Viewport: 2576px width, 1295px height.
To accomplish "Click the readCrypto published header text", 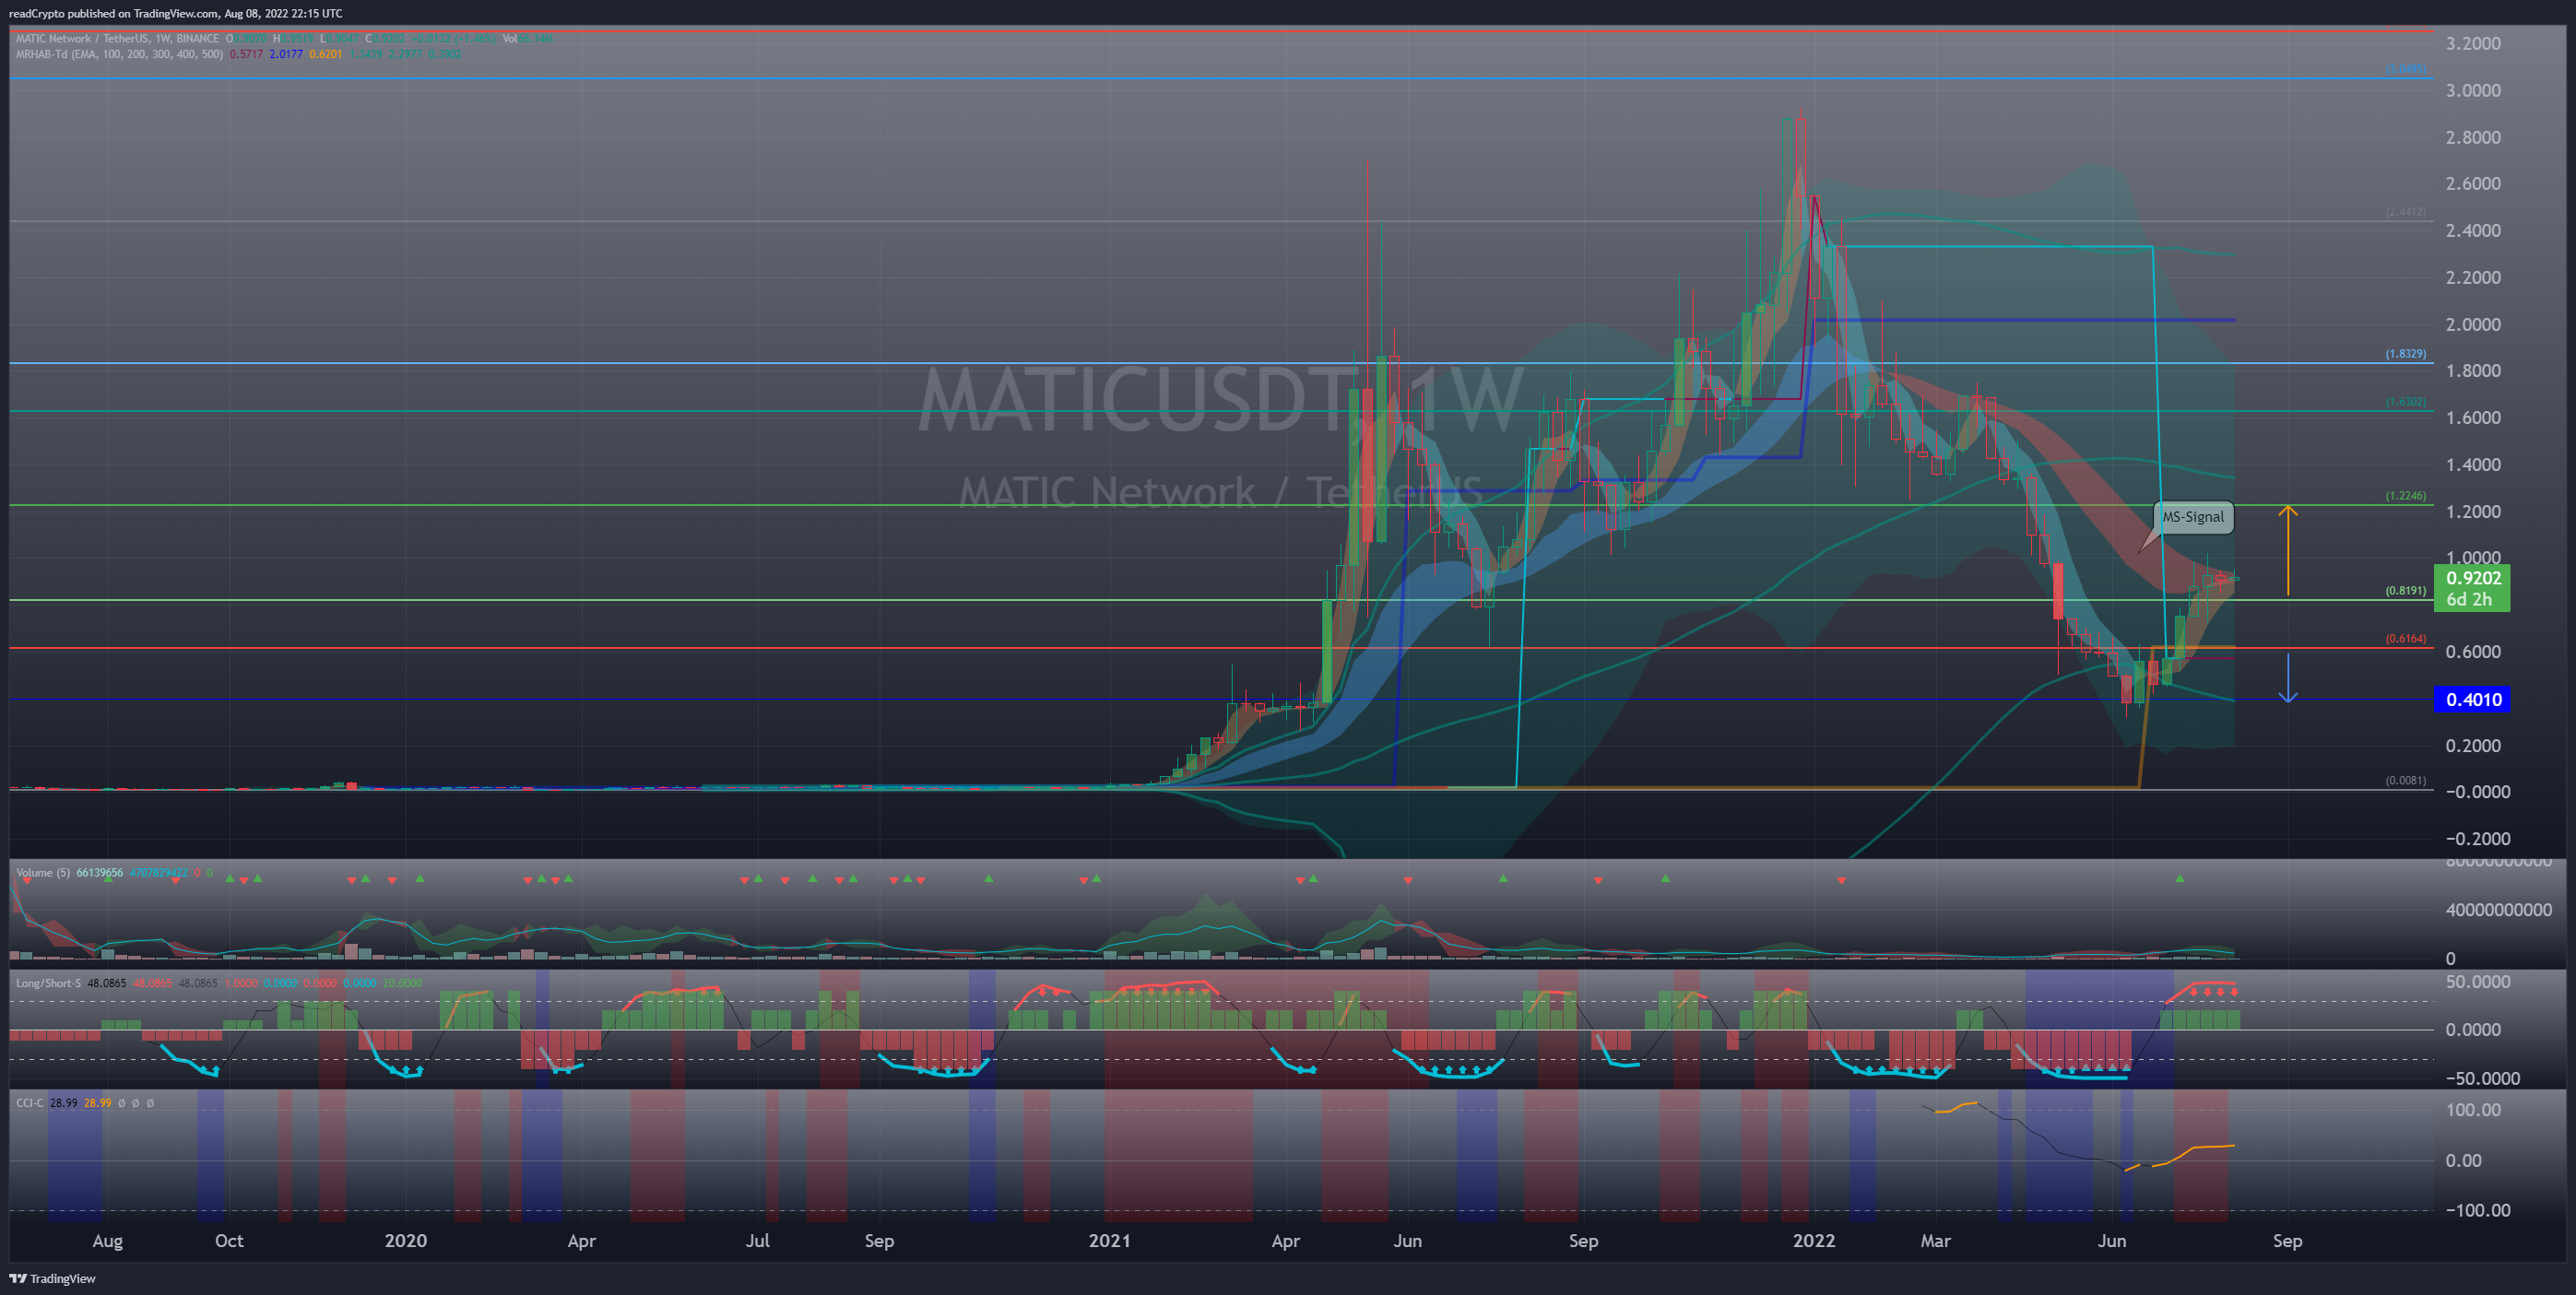I will point(176,13).
